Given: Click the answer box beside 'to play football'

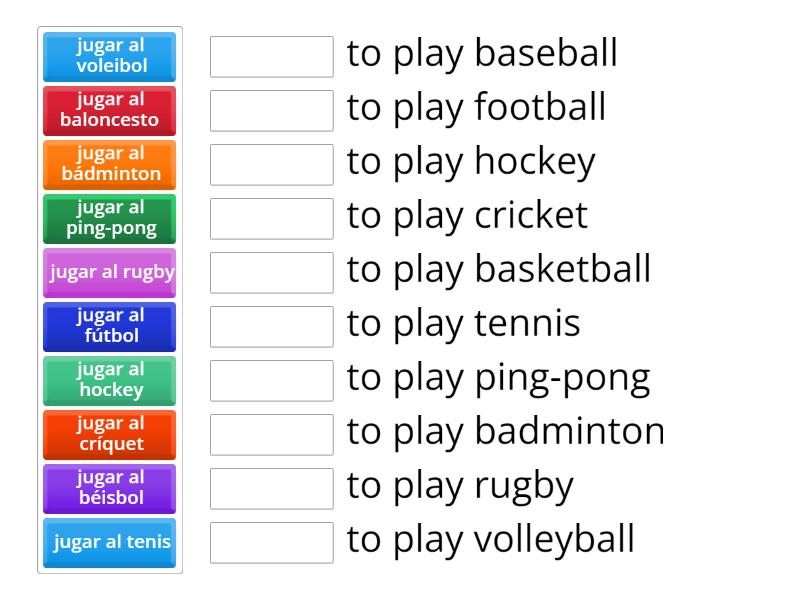Looking at the screenshot, I should pyautogui.click(x=271, y=111).
